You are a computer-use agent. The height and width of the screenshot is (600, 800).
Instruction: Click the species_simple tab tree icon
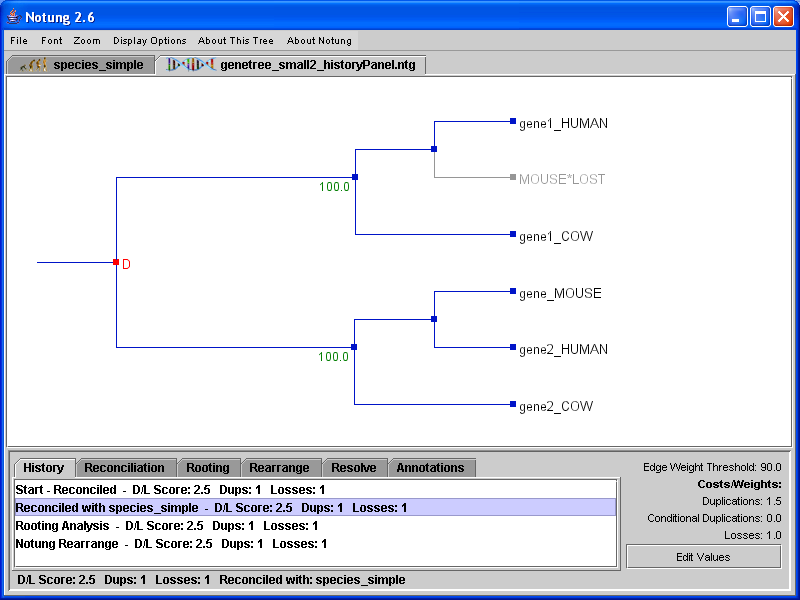[x=33, y=65]
